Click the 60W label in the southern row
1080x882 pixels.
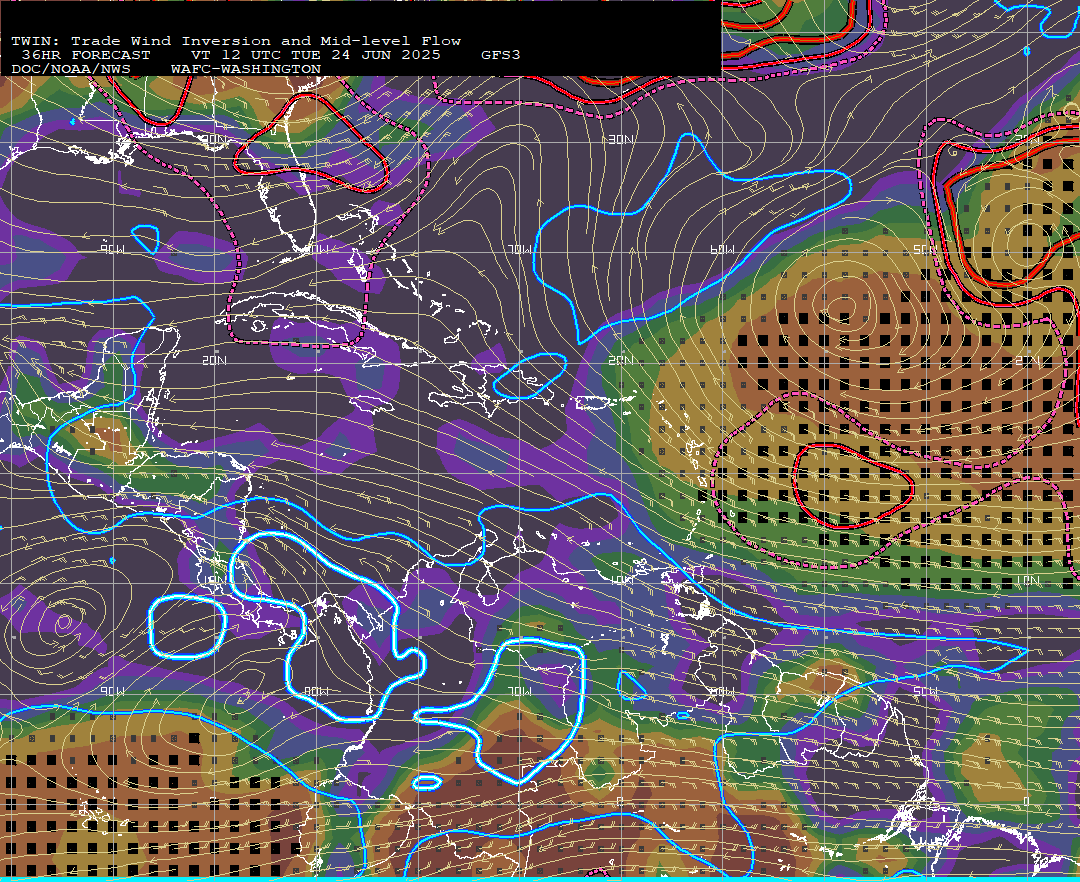coord(723,691)
